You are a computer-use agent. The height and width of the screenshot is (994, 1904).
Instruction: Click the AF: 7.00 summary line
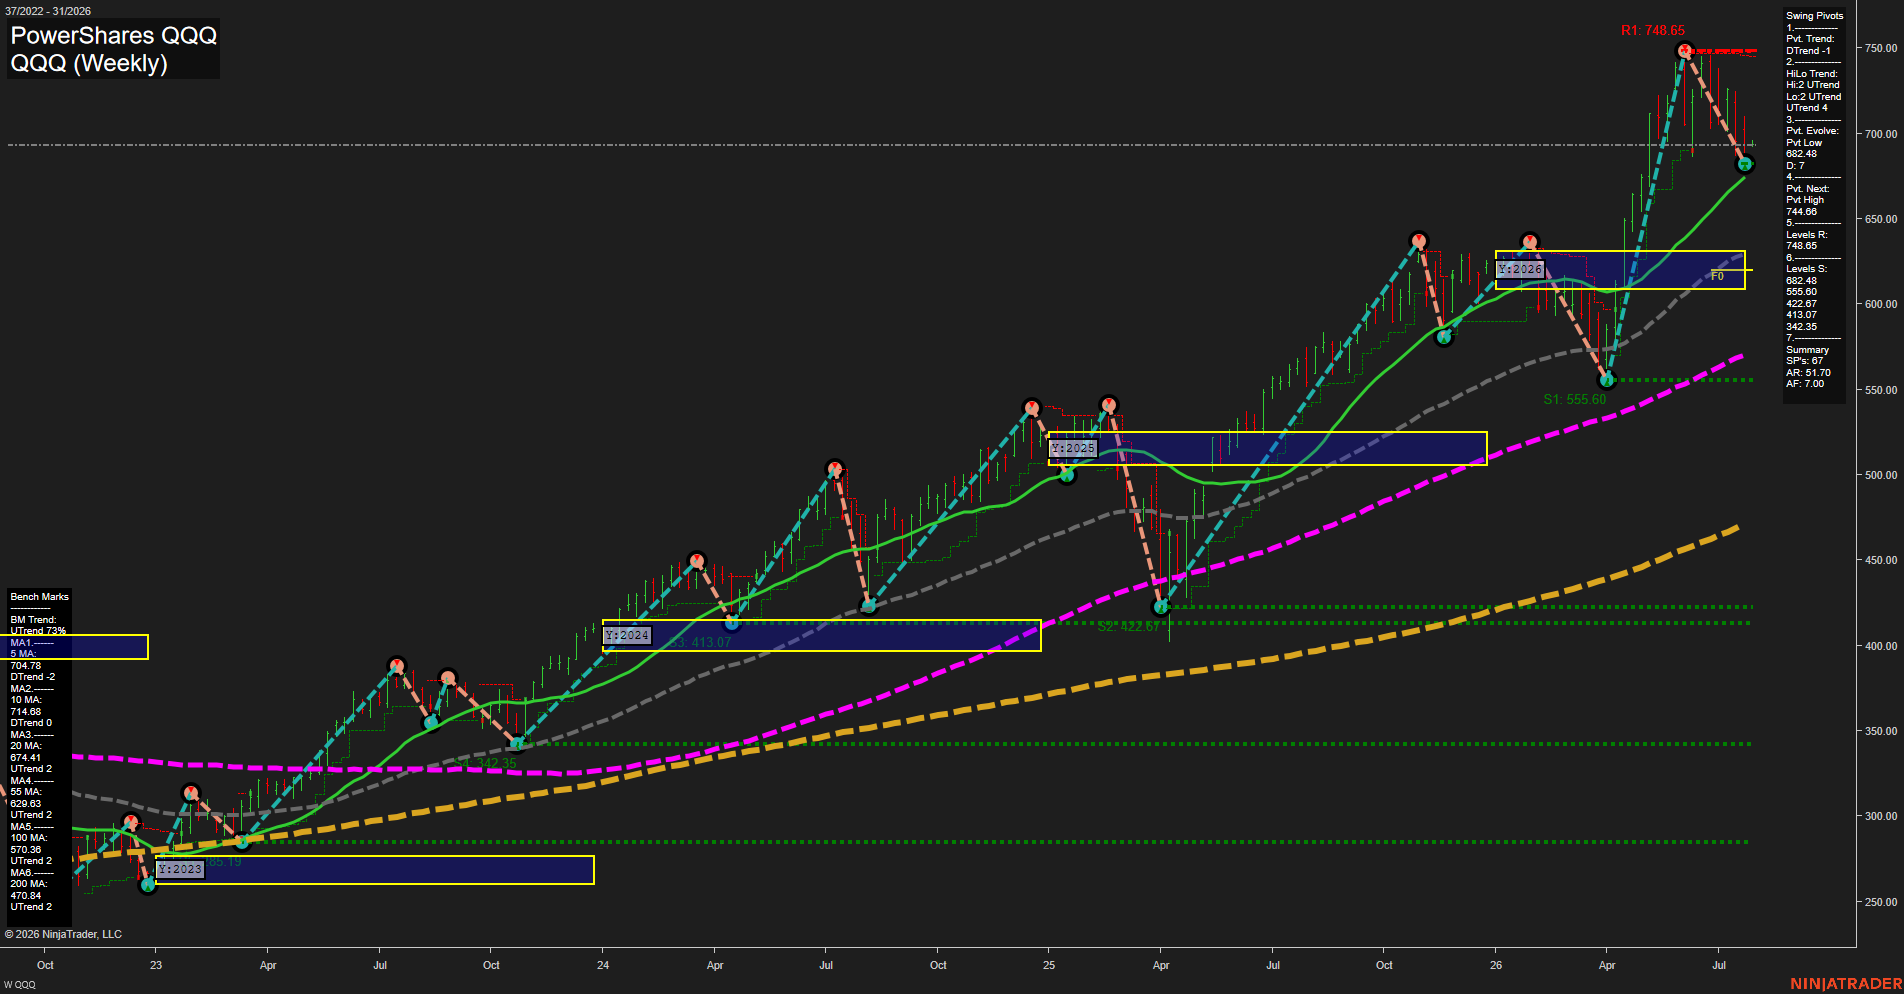pos(1805,384)
